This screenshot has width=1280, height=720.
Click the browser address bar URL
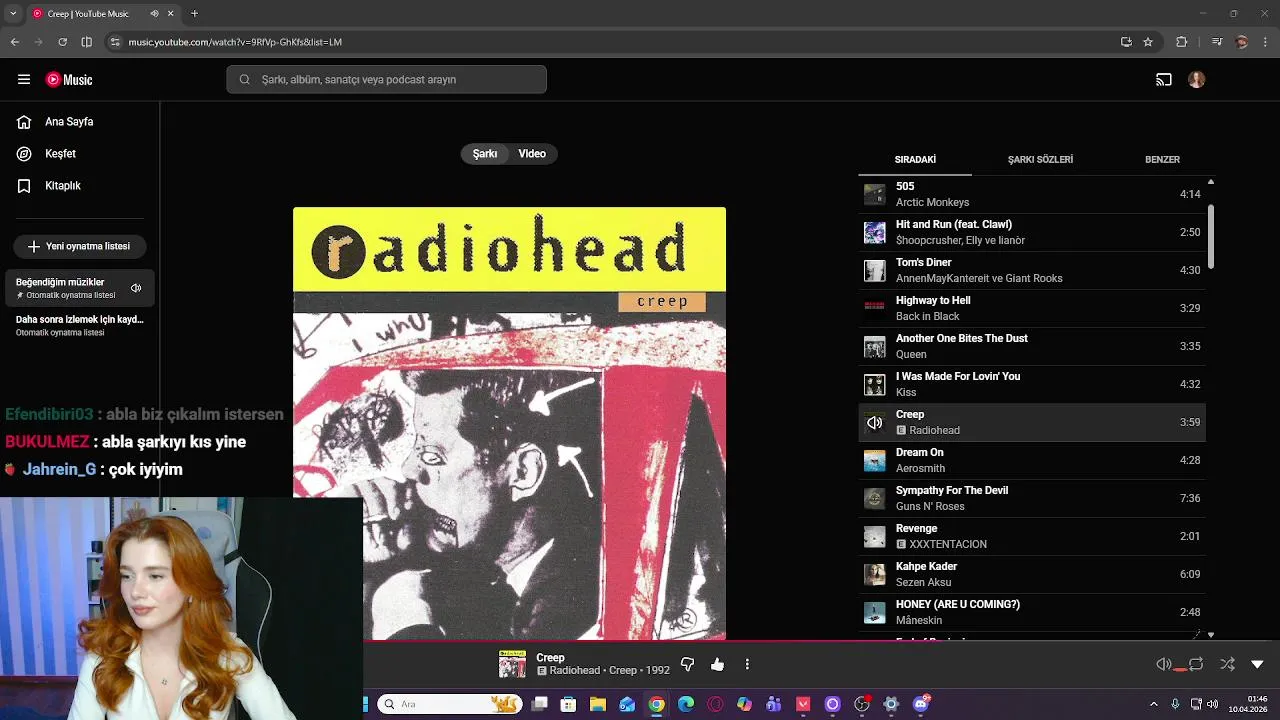pos(235,42)
